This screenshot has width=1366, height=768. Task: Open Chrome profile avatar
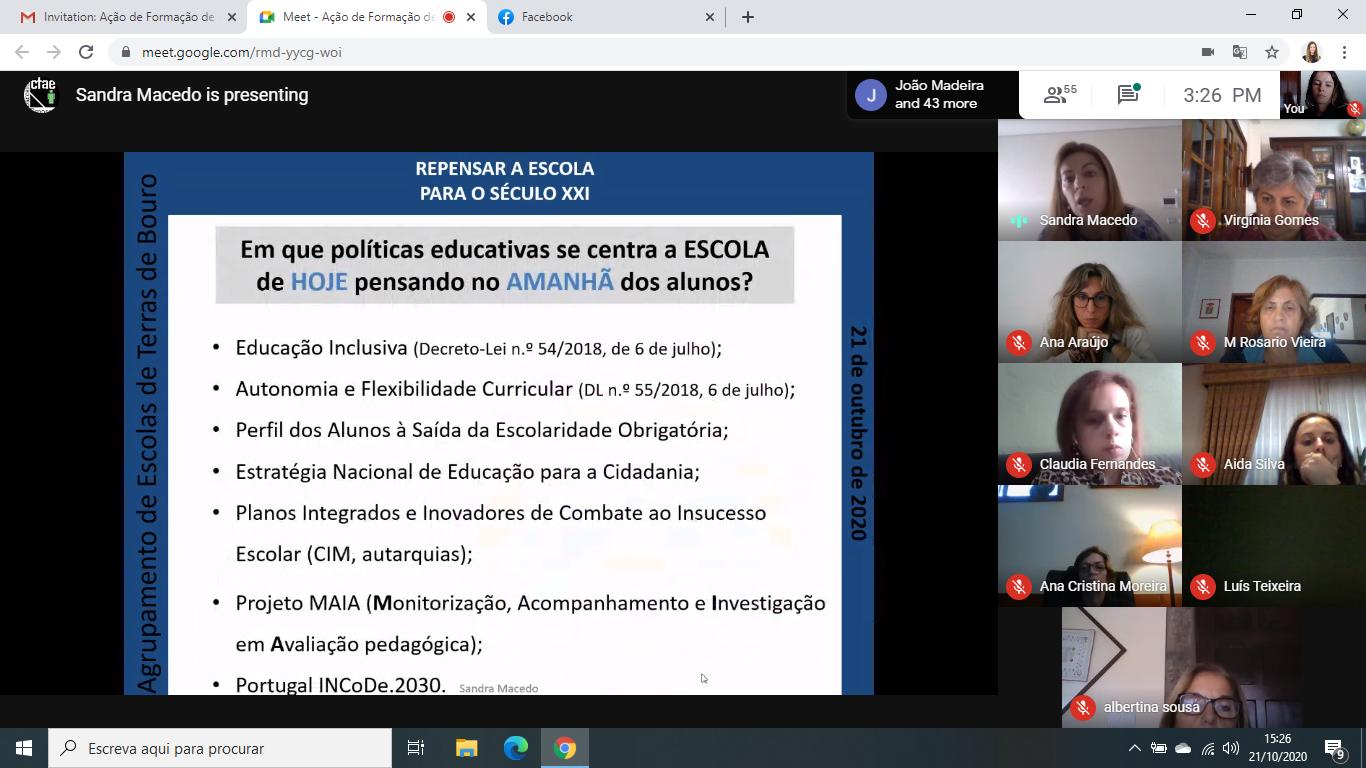click(1311, 52)
